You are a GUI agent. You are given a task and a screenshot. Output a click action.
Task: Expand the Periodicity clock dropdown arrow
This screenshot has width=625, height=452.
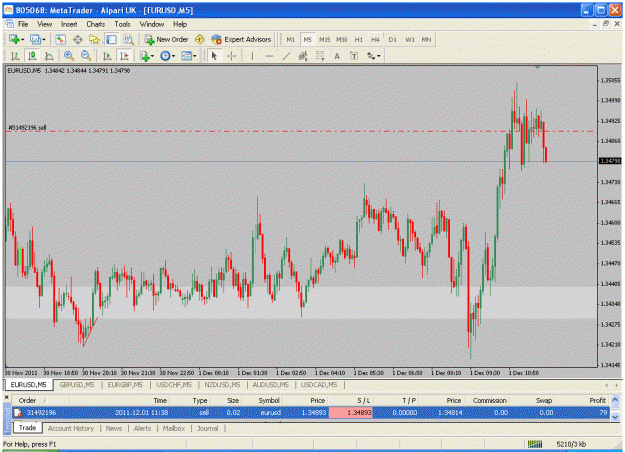tap(173, 57)
